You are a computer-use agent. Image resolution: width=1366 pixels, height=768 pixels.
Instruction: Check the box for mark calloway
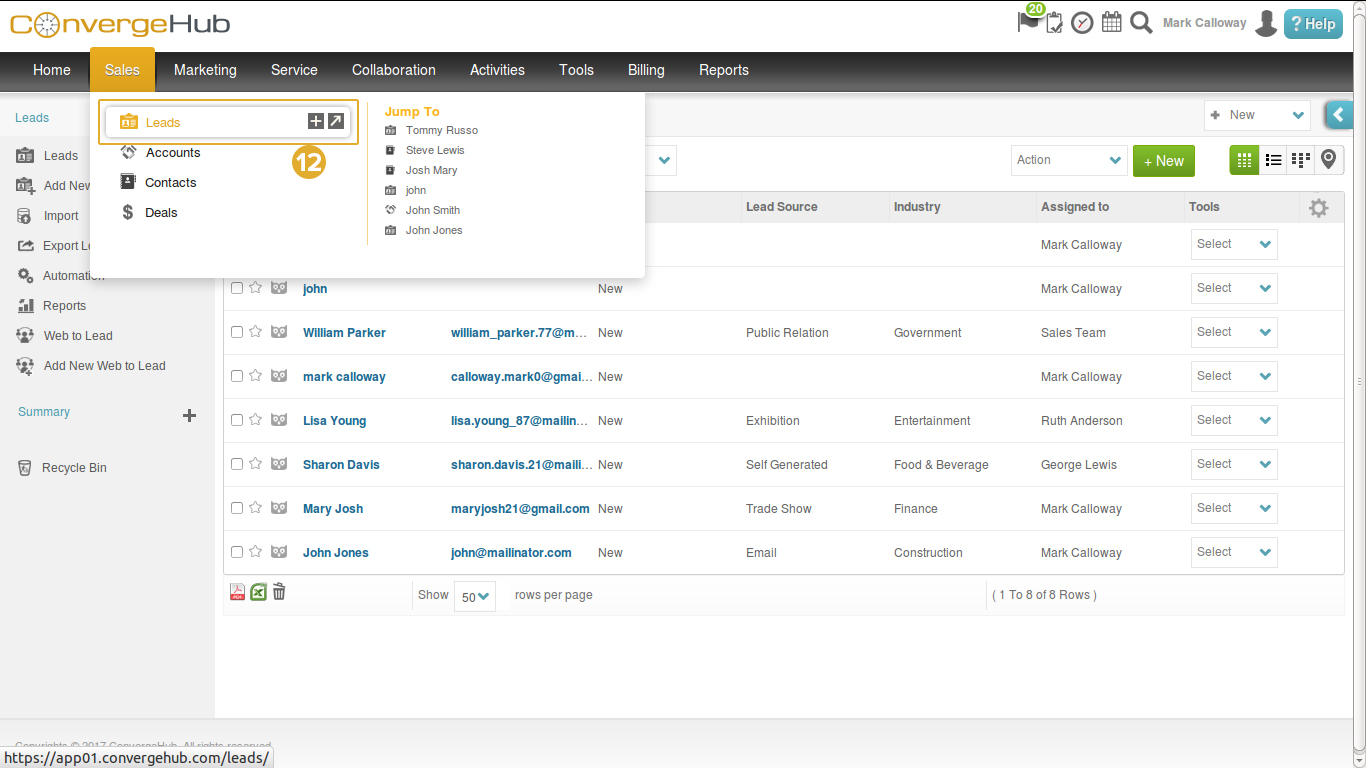[x=237, y=376]
